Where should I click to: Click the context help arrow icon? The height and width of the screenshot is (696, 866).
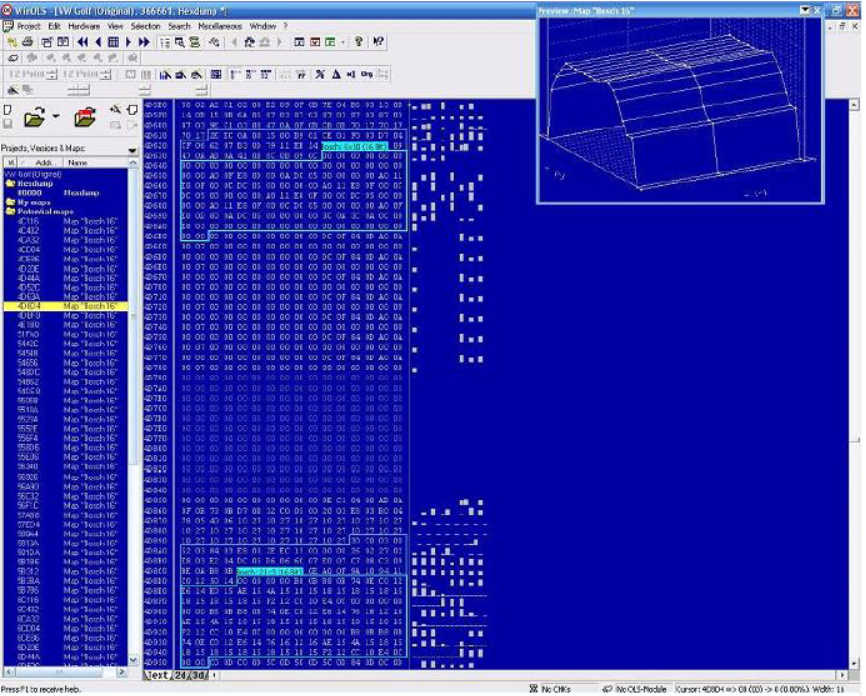pyautogui.click(x=378, y=42)
